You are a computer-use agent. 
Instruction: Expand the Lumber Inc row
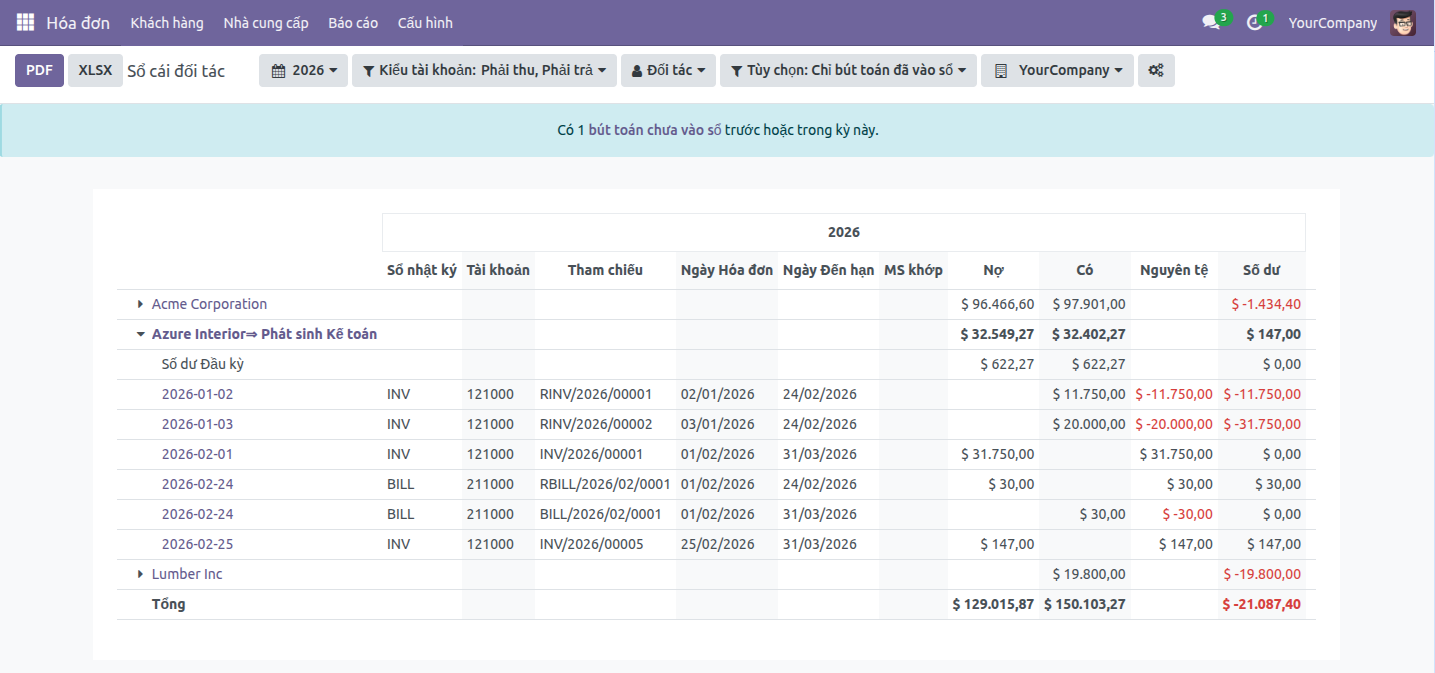coord(140,574)
